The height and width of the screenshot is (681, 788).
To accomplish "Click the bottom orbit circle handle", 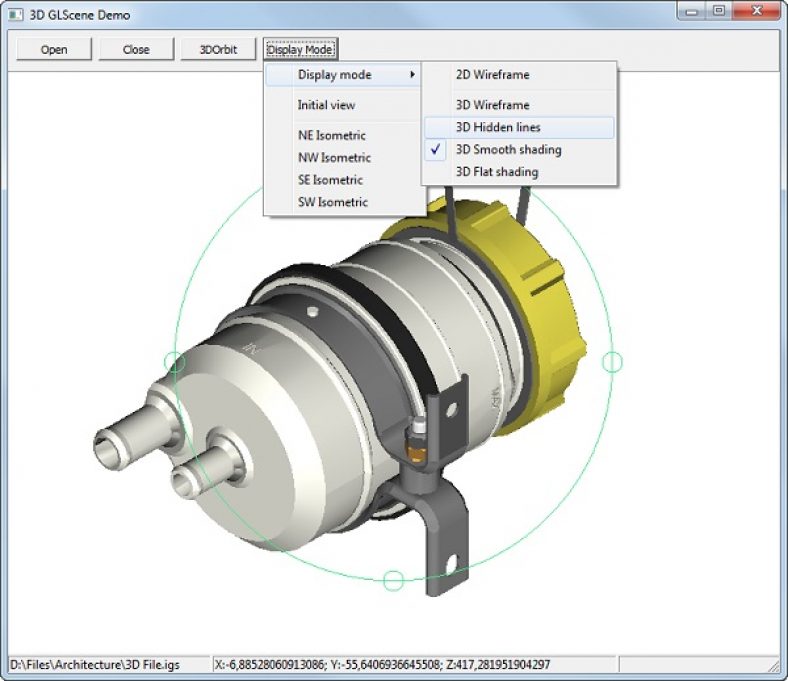I will [x=393, y=580].
